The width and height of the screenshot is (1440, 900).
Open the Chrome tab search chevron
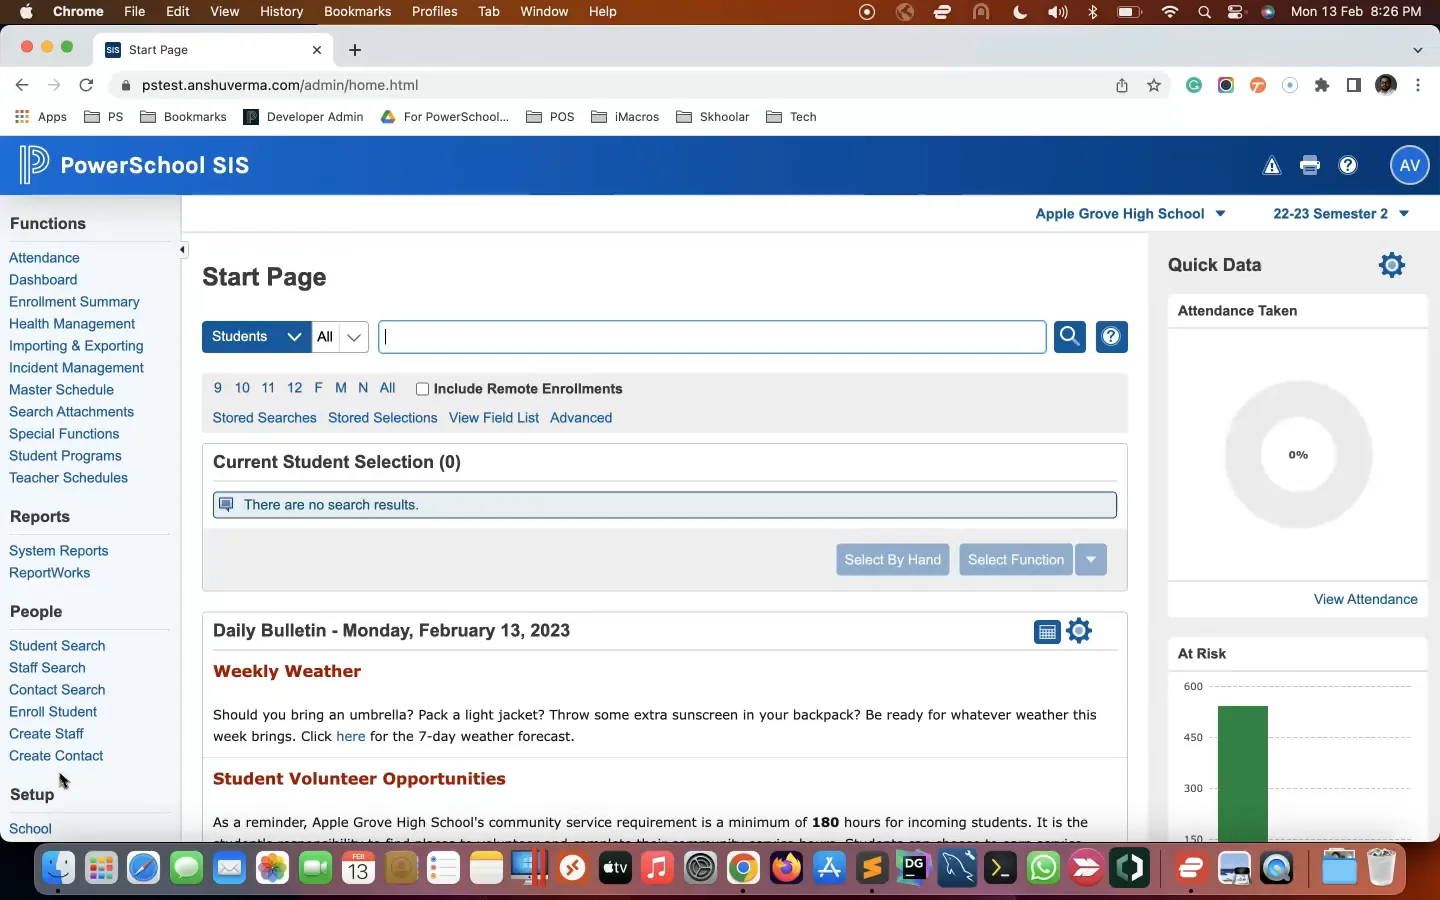point(1418,50)
